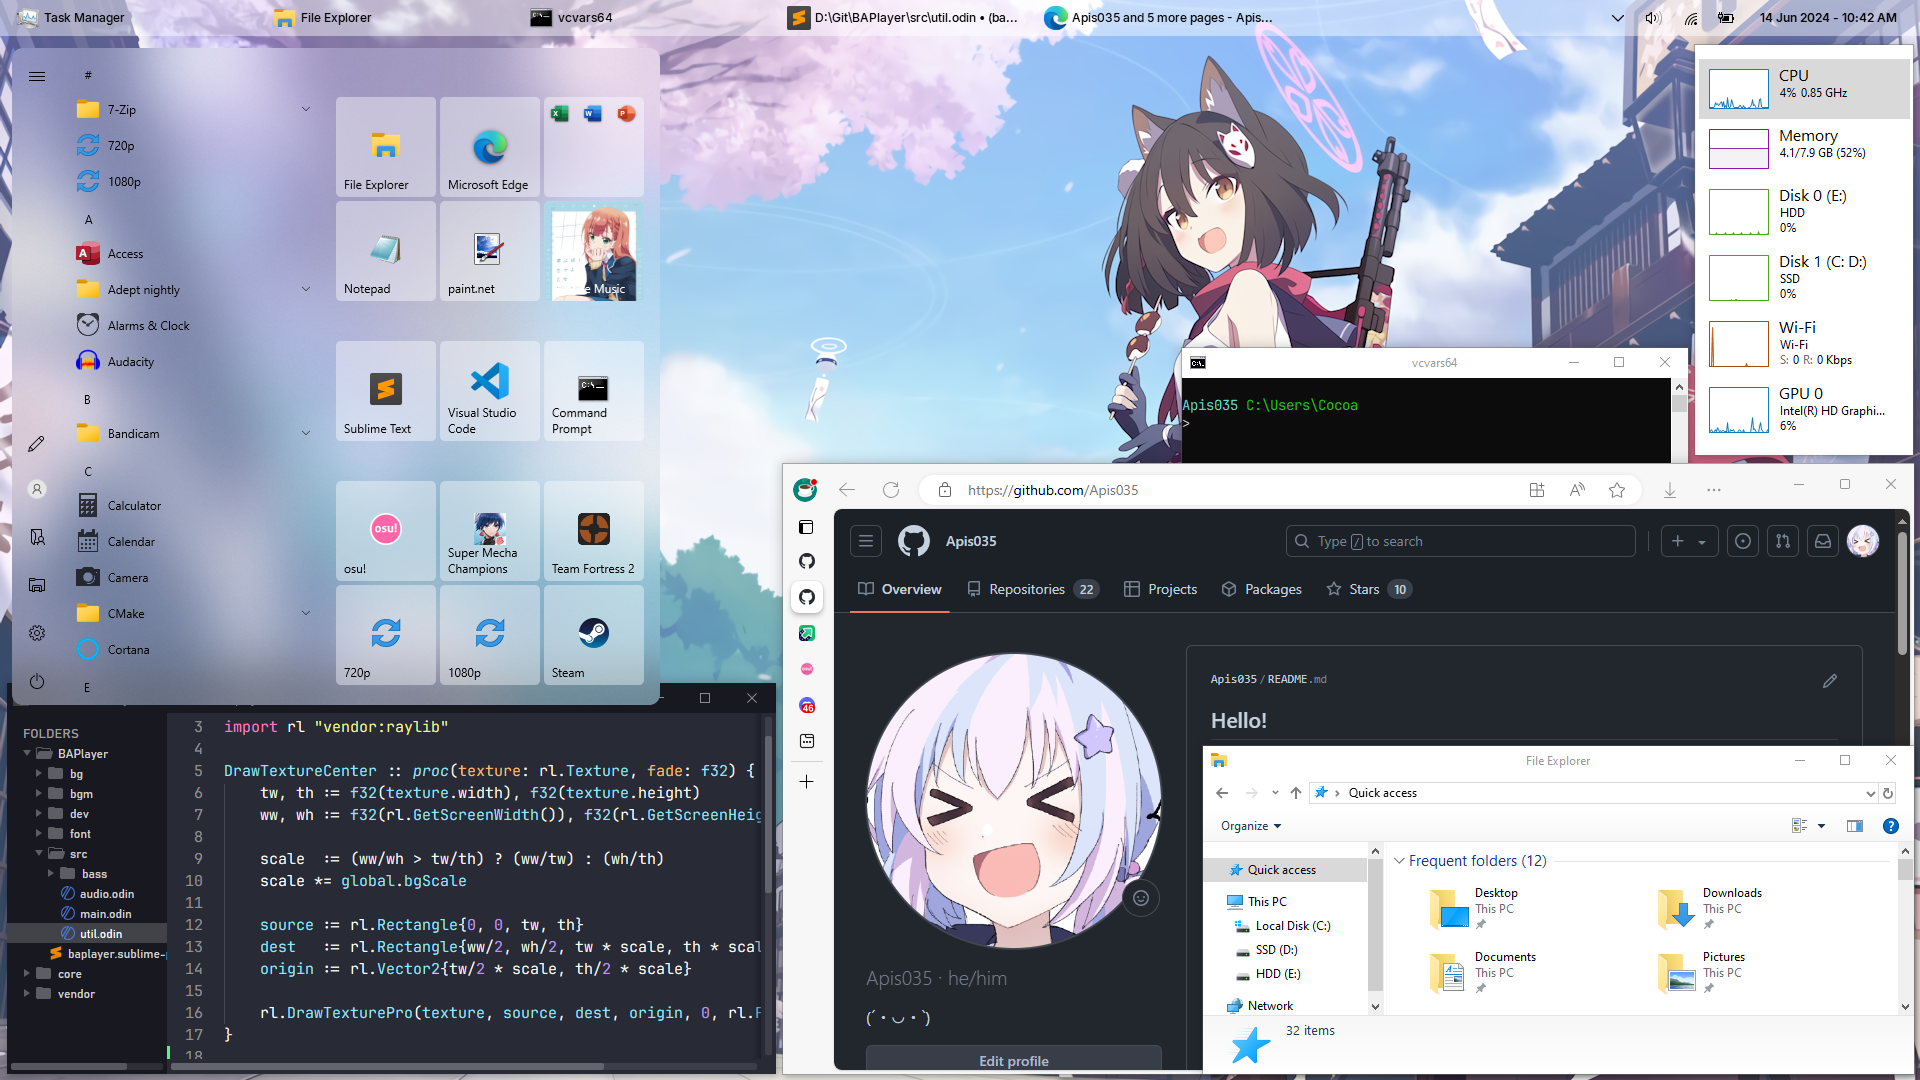This screenshot has height=1080, width=1920.
Task: Launch Steam from start menu tiles
Action: tap(593, 635)
